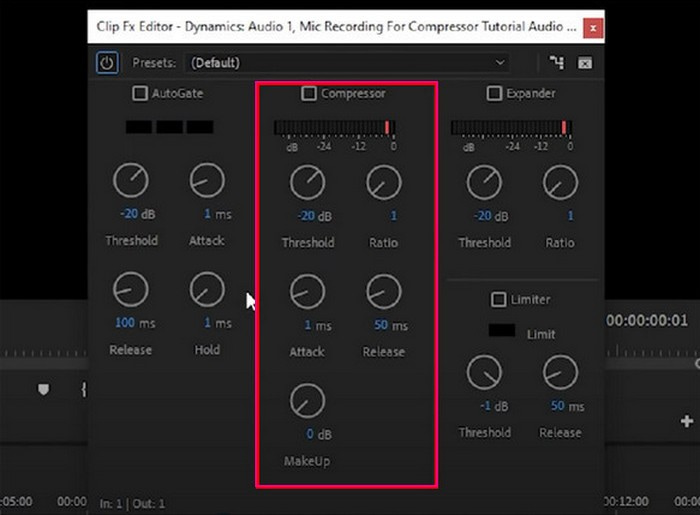Click AutoGate Release value 100 ms
This screenshot has height=515, width=700.
click(x=135, y=323)
